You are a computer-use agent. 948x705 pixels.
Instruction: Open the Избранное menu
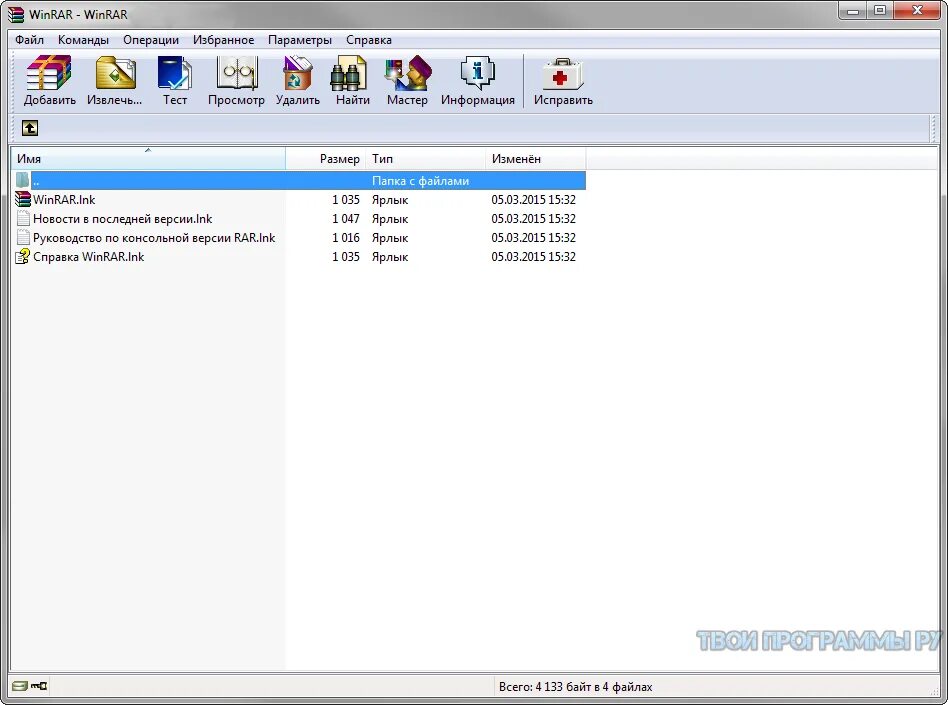(223, 40)
